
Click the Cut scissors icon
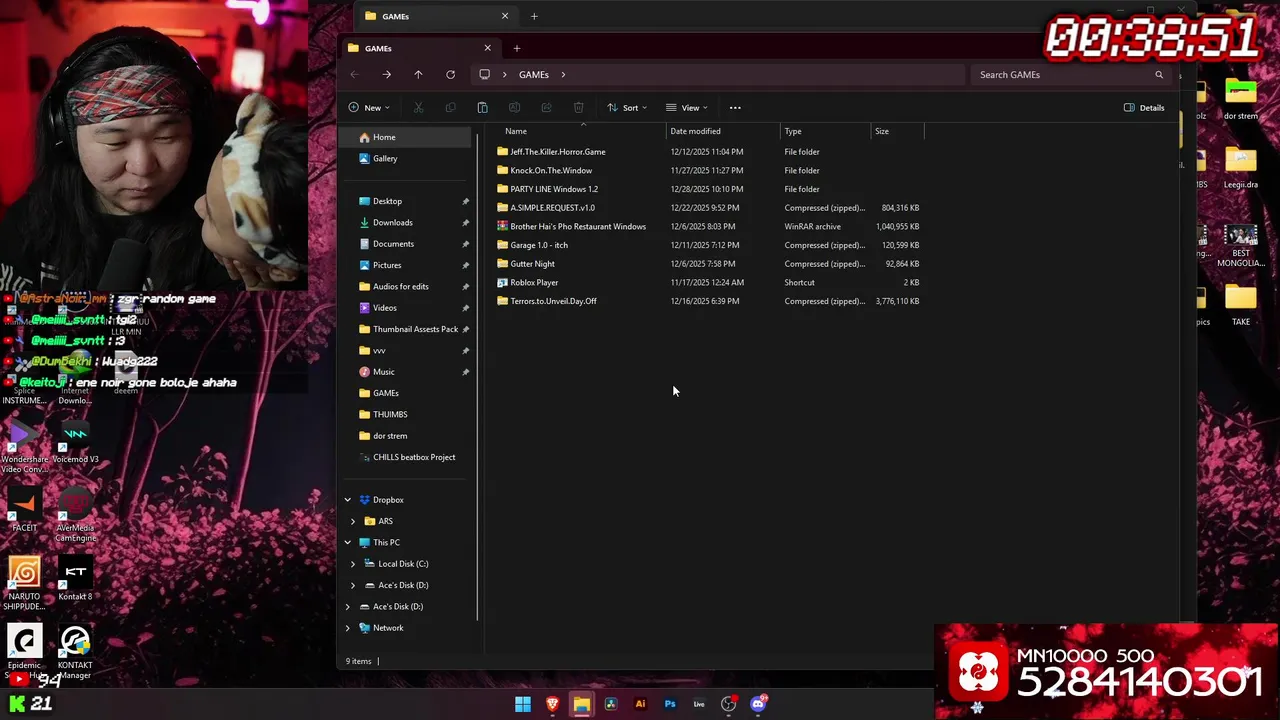point(418,108)
